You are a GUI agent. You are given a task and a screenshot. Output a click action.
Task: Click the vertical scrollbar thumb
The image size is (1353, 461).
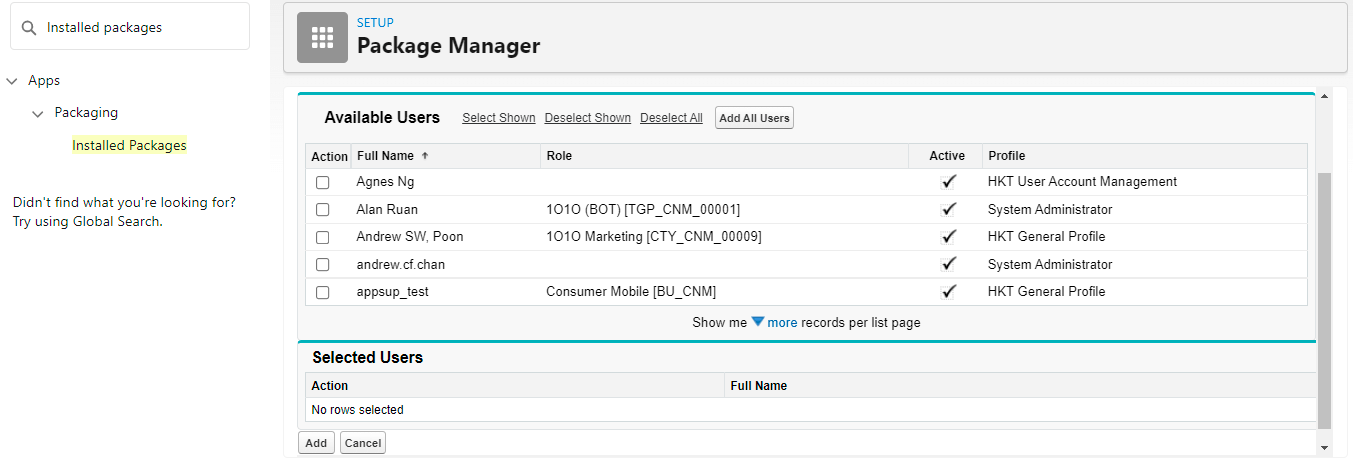click(1324, 300)
